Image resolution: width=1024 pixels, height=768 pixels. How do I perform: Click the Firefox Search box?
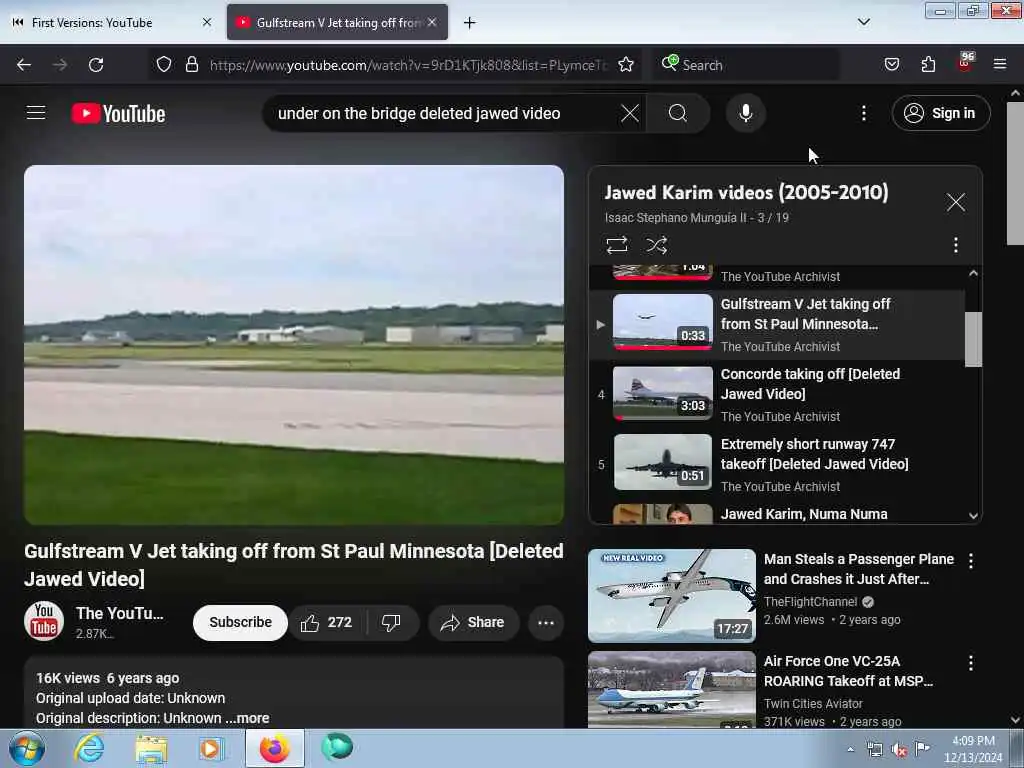click(x=744, y=65)
